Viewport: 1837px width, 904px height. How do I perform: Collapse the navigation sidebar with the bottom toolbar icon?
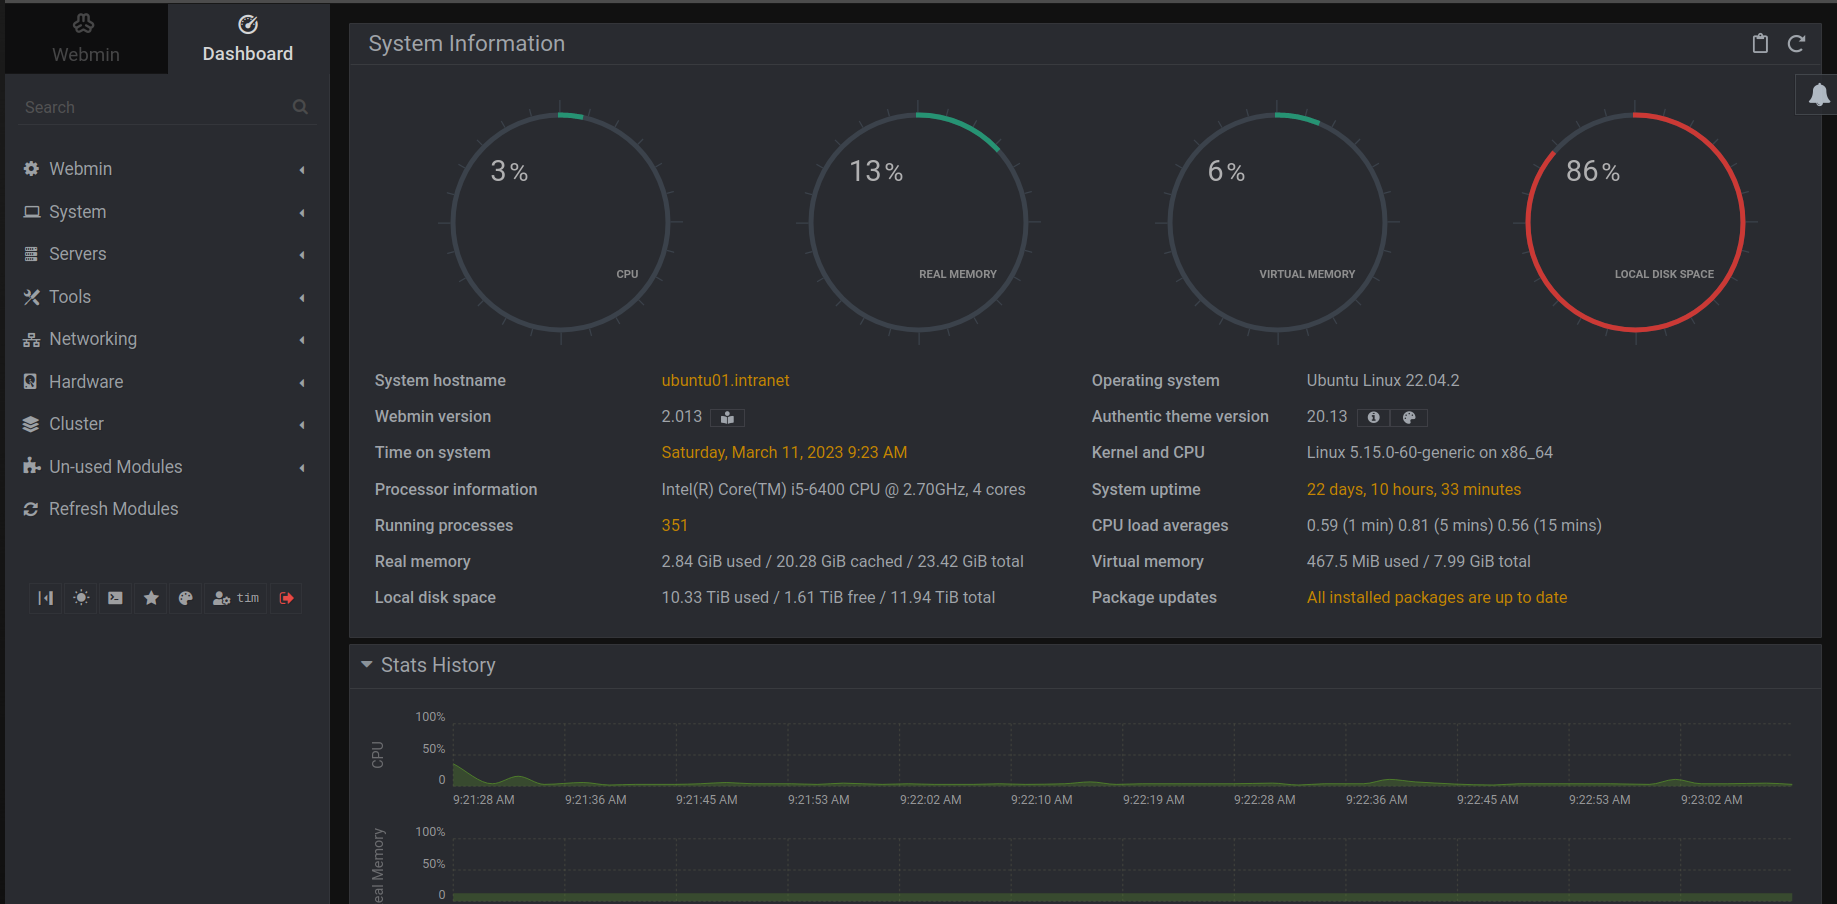tap(46, 598)
